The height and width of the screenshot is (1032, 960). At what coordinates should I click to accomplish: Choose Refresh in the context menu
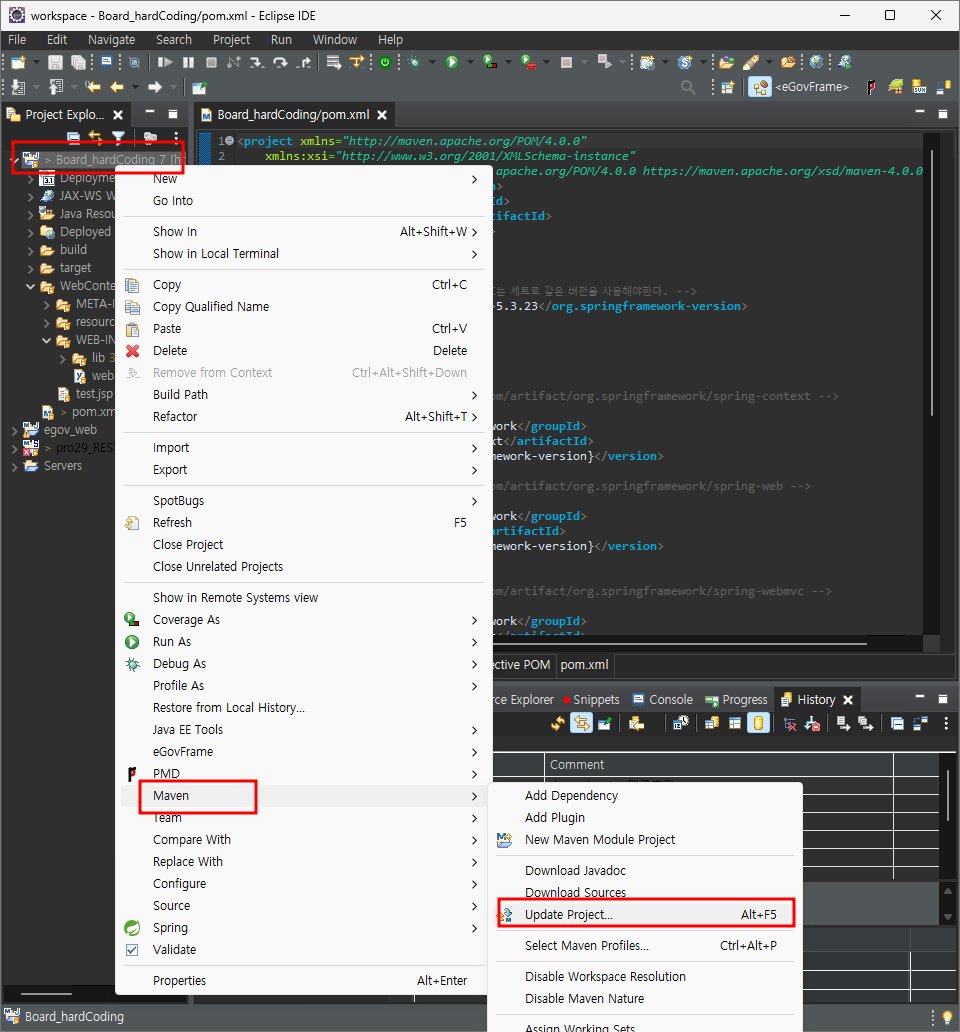(303, 523)
